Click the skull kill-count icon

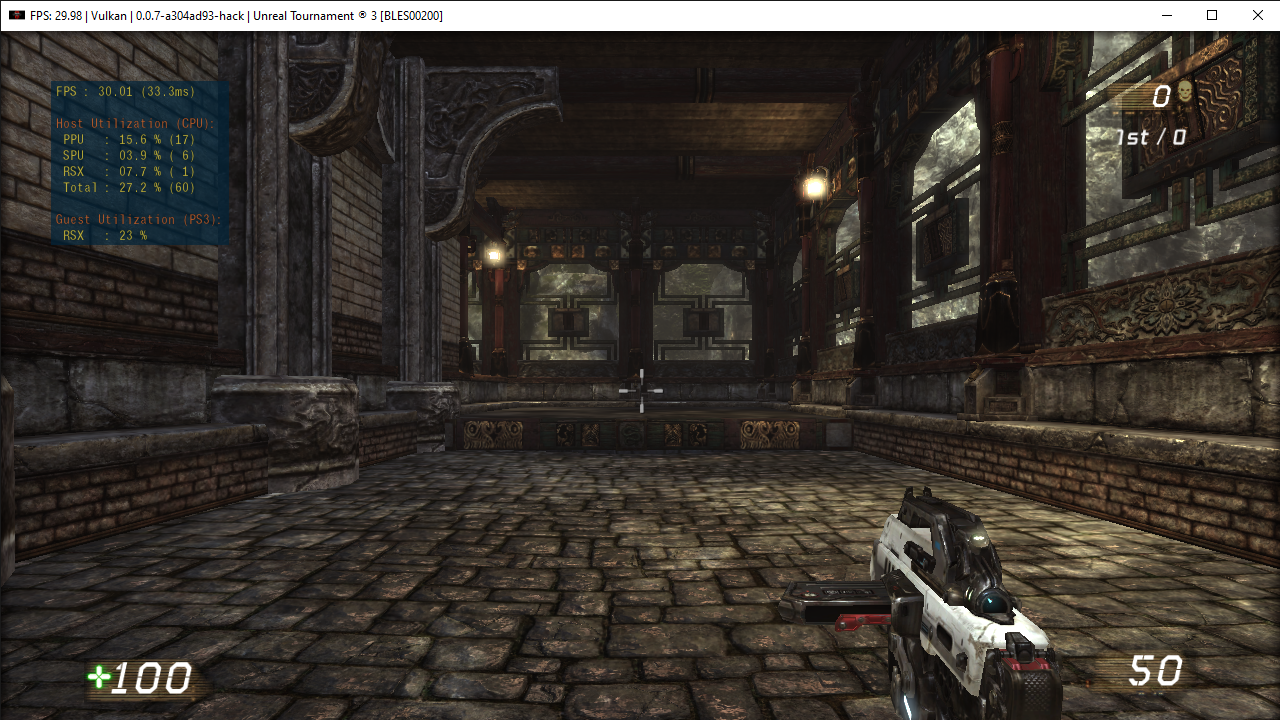(1185, 93)
